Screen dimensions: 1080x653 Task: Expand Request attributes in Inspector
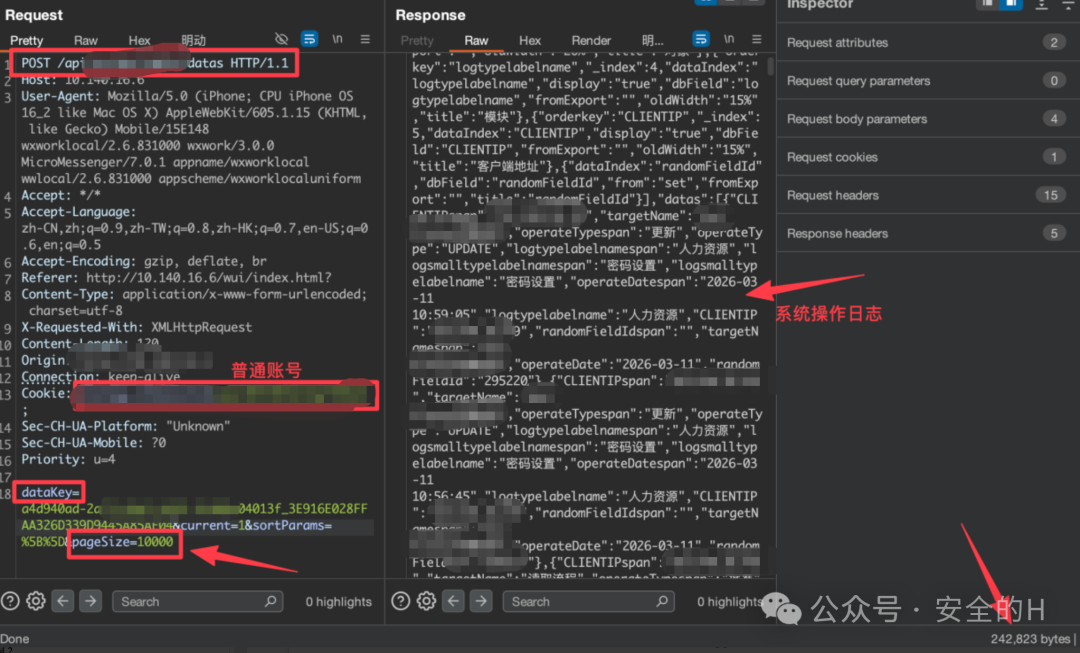[x=927, y=43]
